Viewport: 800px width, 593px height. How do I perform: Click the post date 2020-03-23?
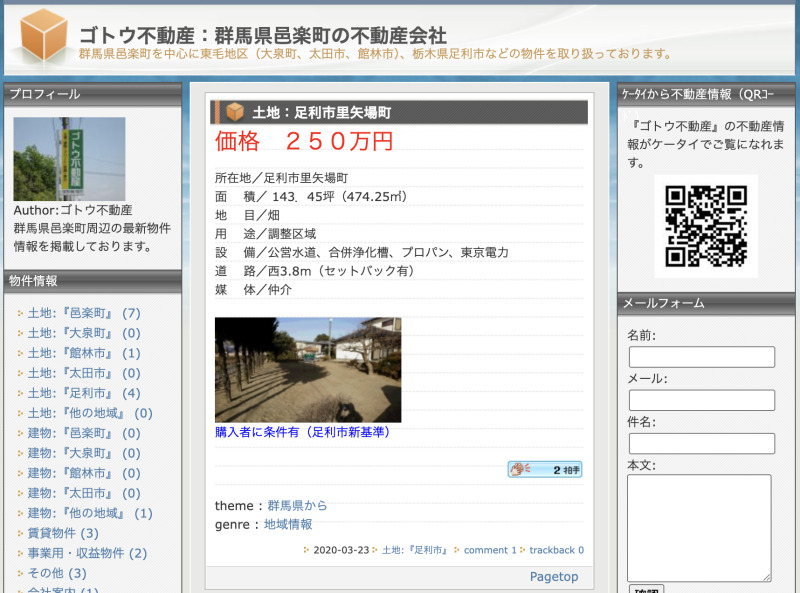[341, 550]
